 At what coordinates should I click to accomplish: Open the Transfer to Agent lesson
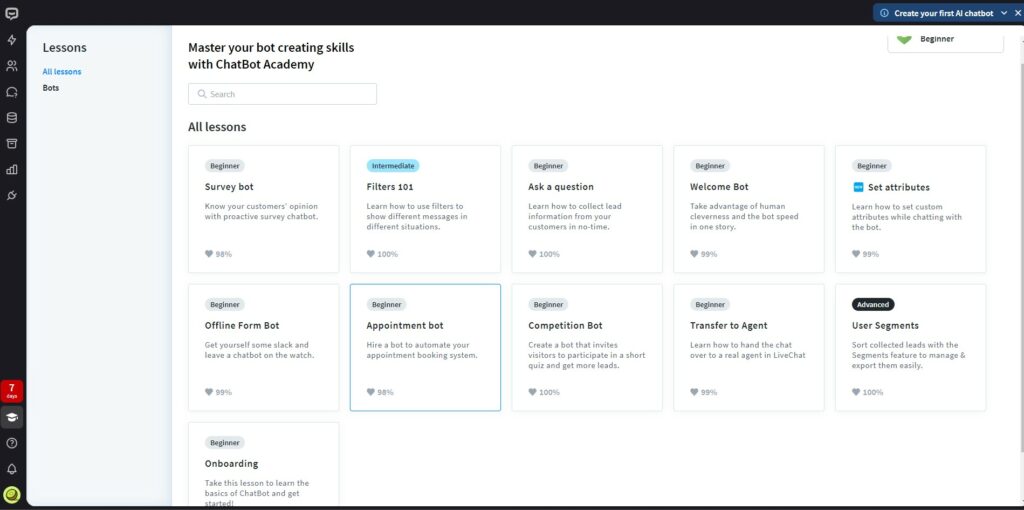(749, 347)
